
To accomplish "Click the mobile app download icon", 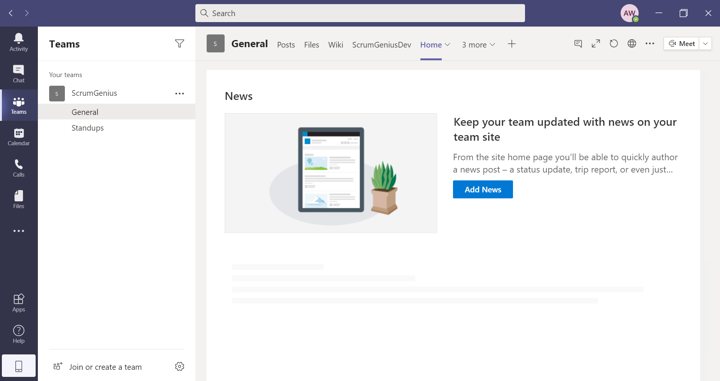I will click(x=18, y=366).
